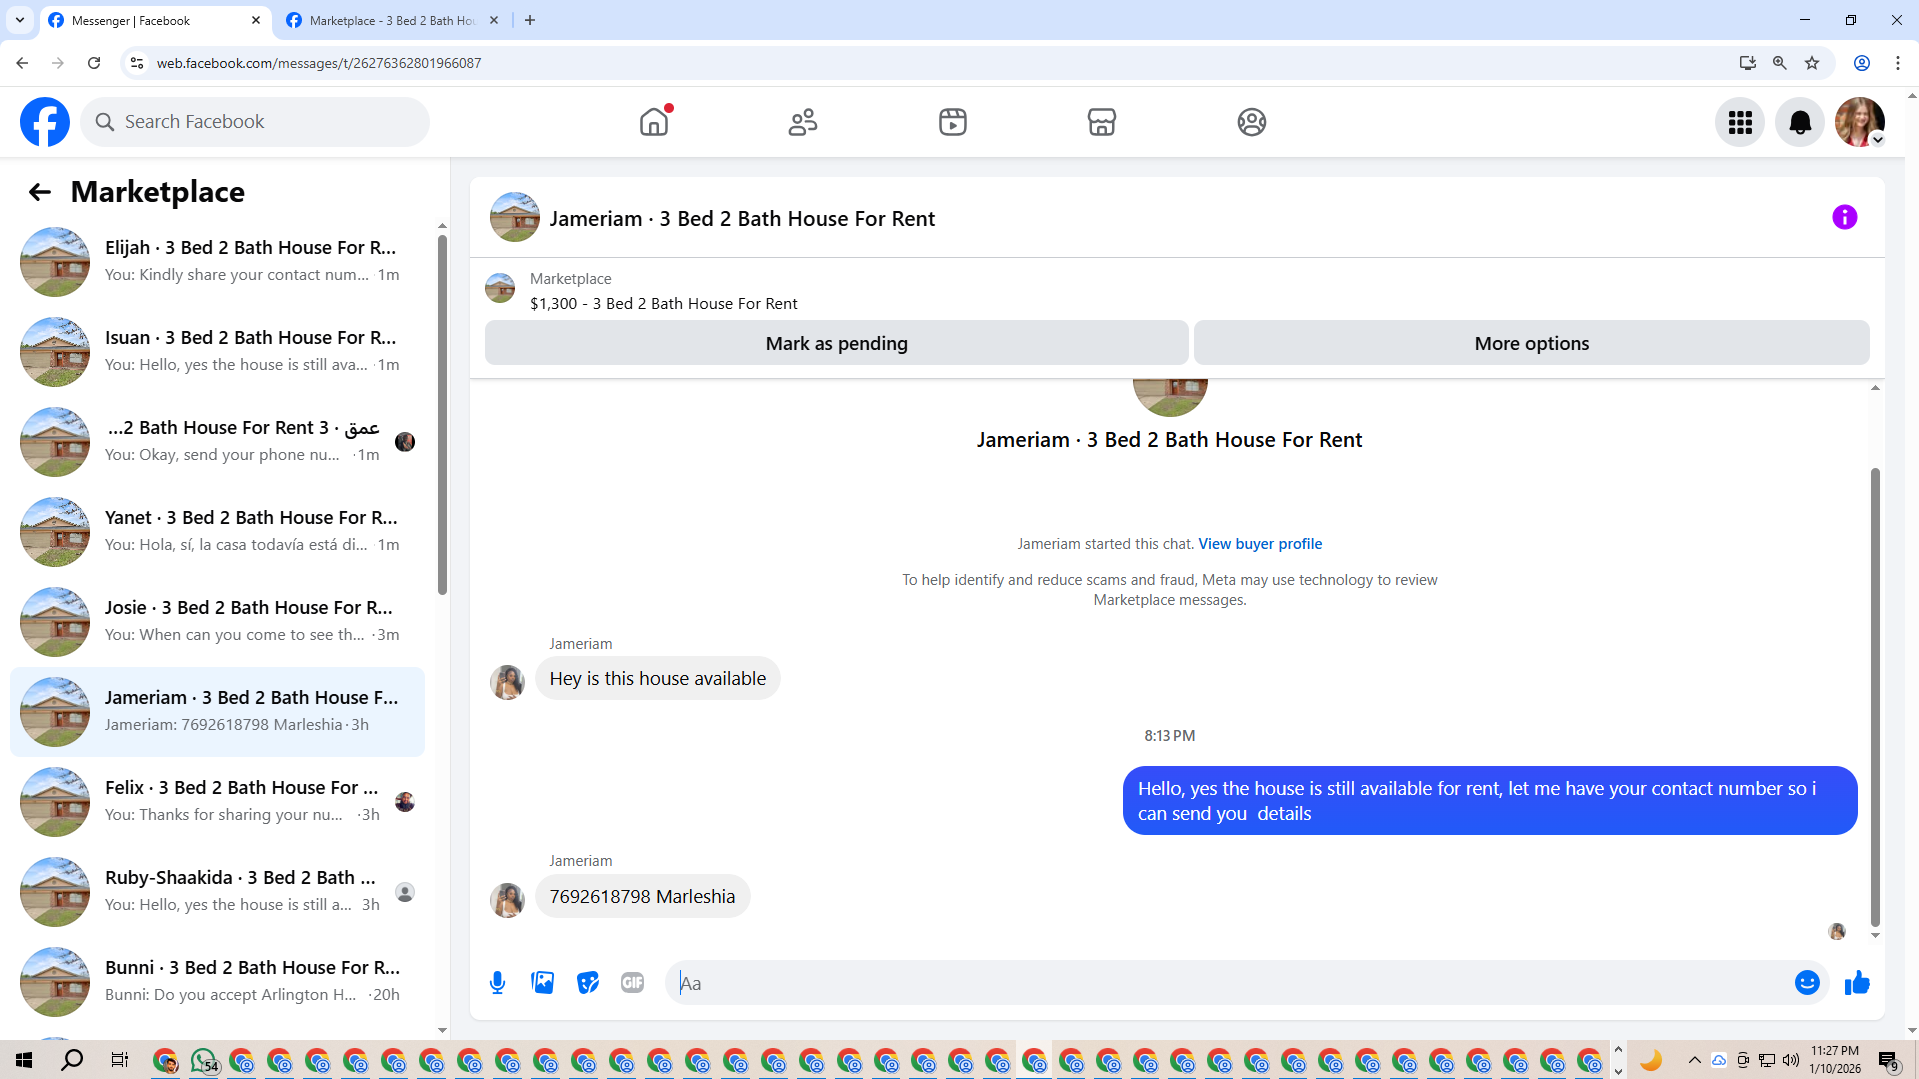Open the volume control in system tray
The image size is (1919, 1079).
coord(1791,1060)
